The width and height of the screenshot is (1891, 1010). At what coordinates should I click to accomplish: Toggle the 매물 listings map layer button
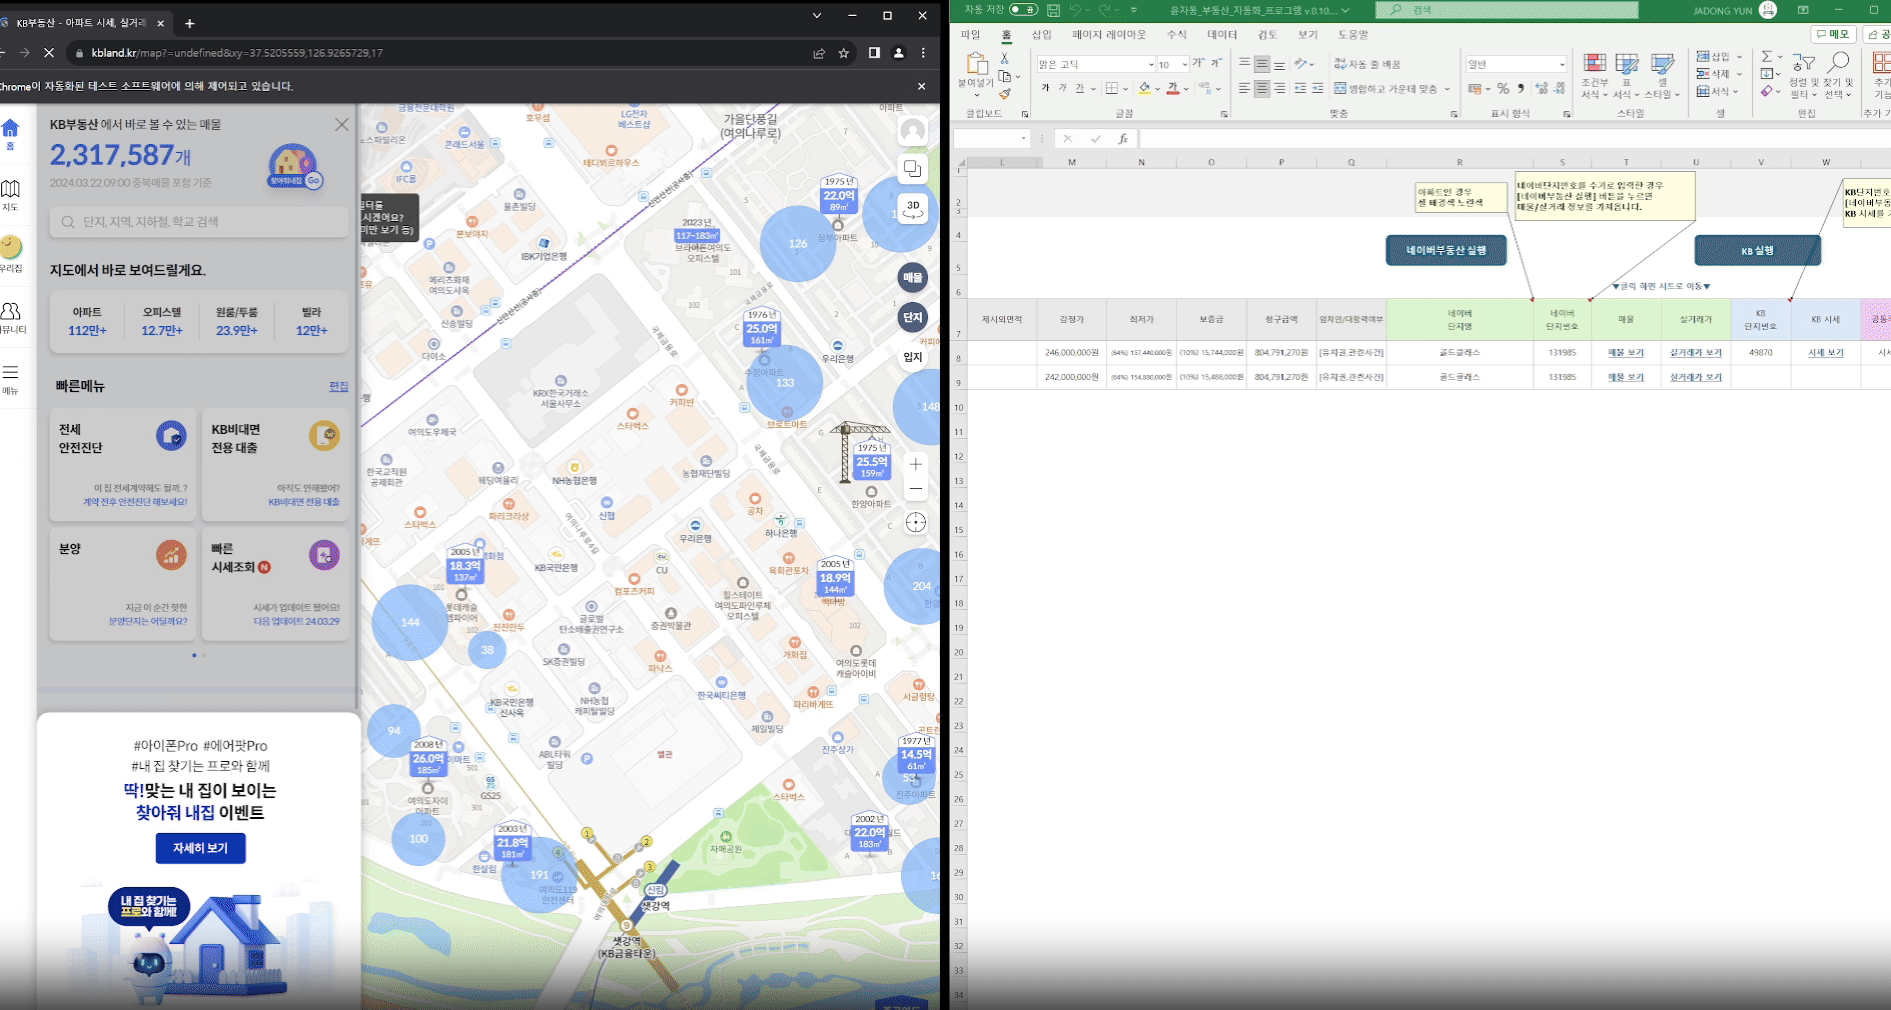pos(912,278)
